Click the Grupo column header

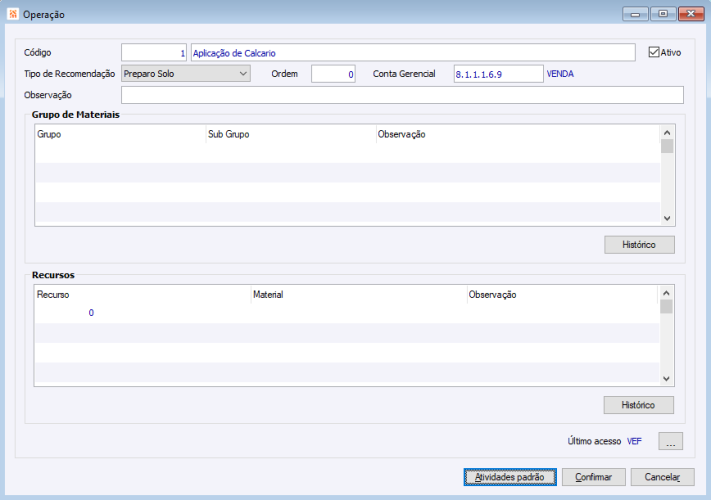121,134
